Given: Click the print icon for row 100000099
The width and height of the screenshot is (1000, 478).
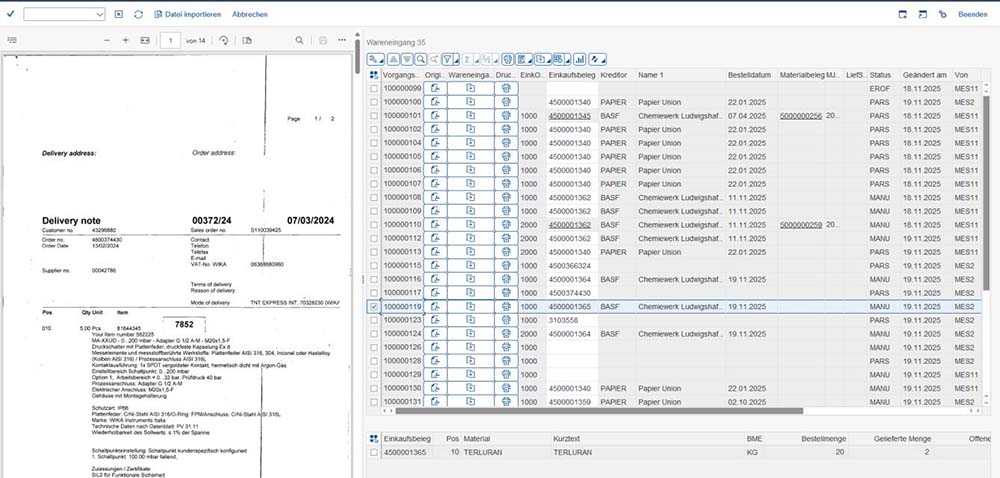Looking at the screenshot, I should click(x=506, y=89).
